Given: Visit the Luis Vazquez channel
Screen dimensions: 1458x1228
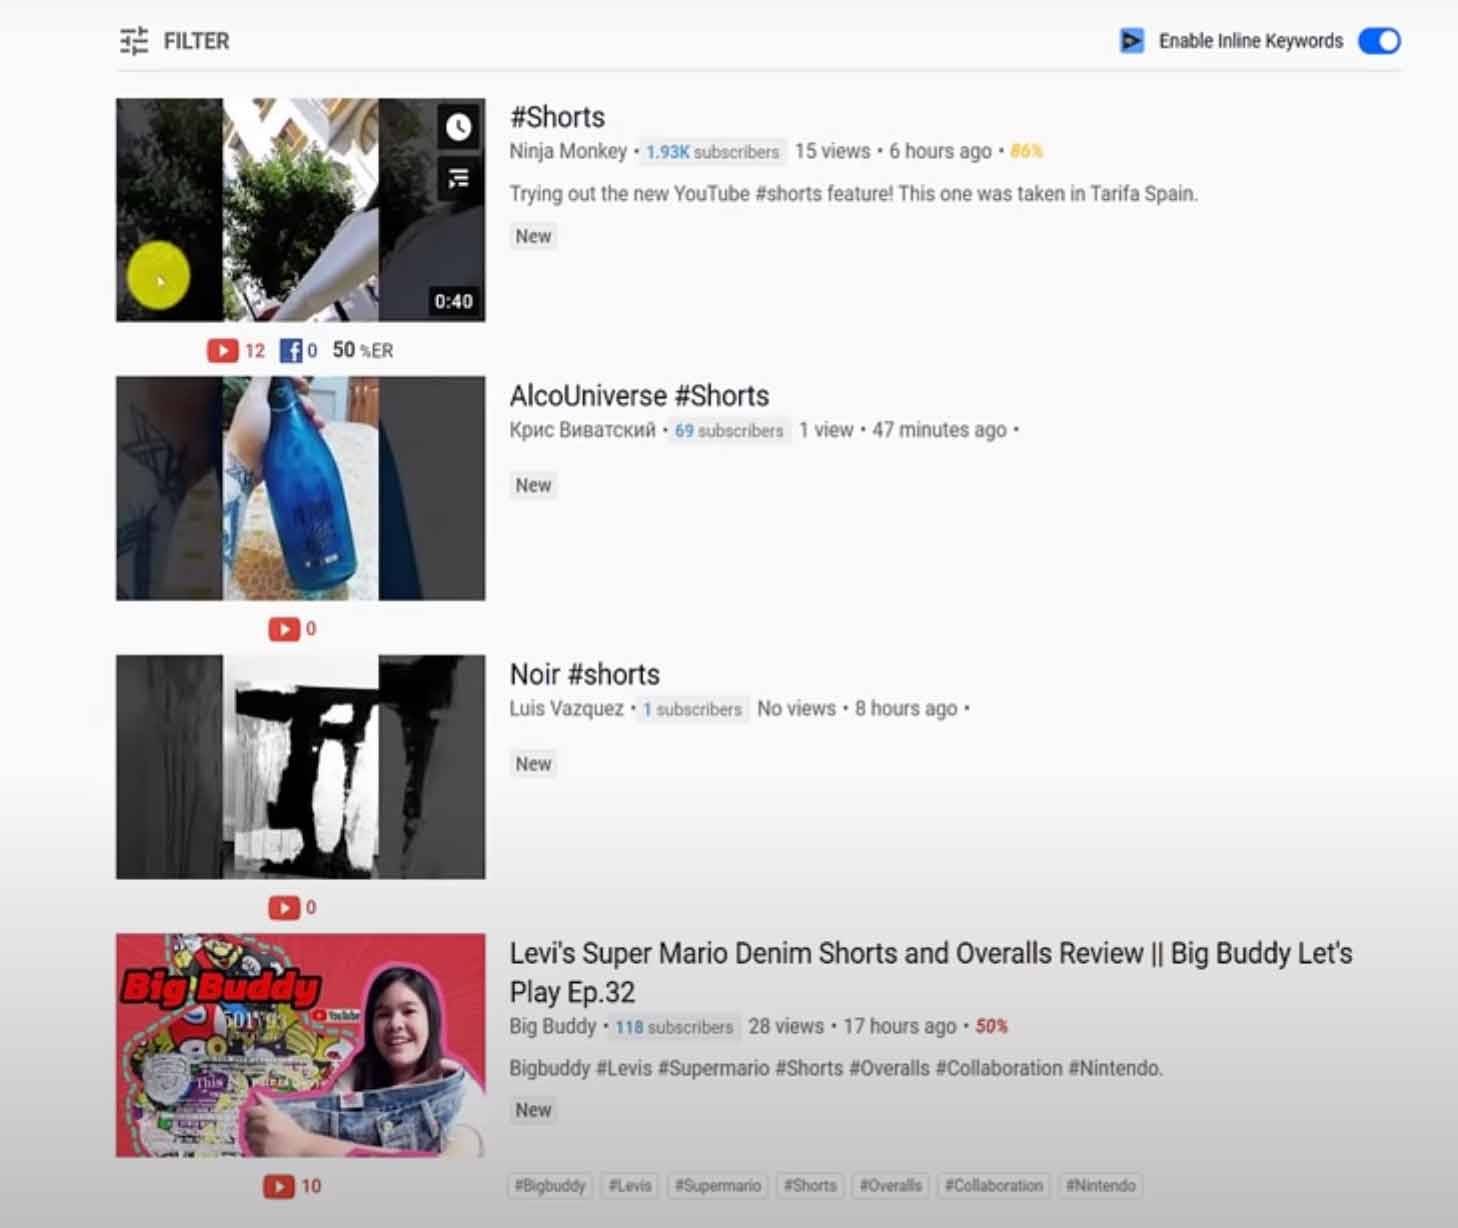Looking at the screenshot, I should 566,709.
